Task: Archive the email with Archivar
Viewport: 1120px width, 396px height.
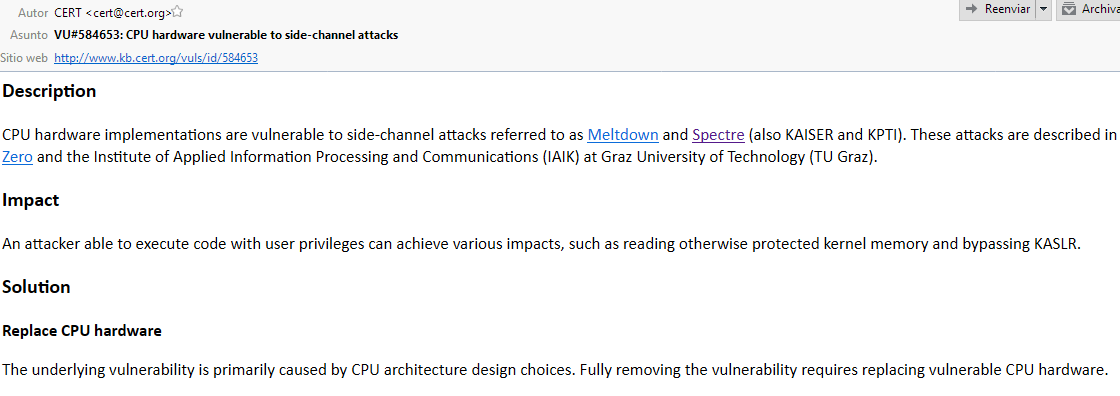Action: click(1089, 9)
